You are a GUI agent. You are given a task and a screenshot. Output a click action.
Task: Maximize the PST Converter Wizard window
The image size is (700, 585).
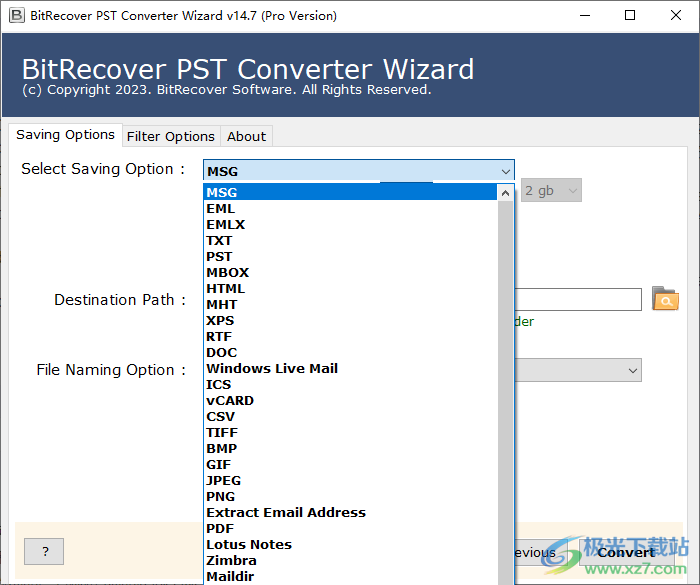coord(630,16)
